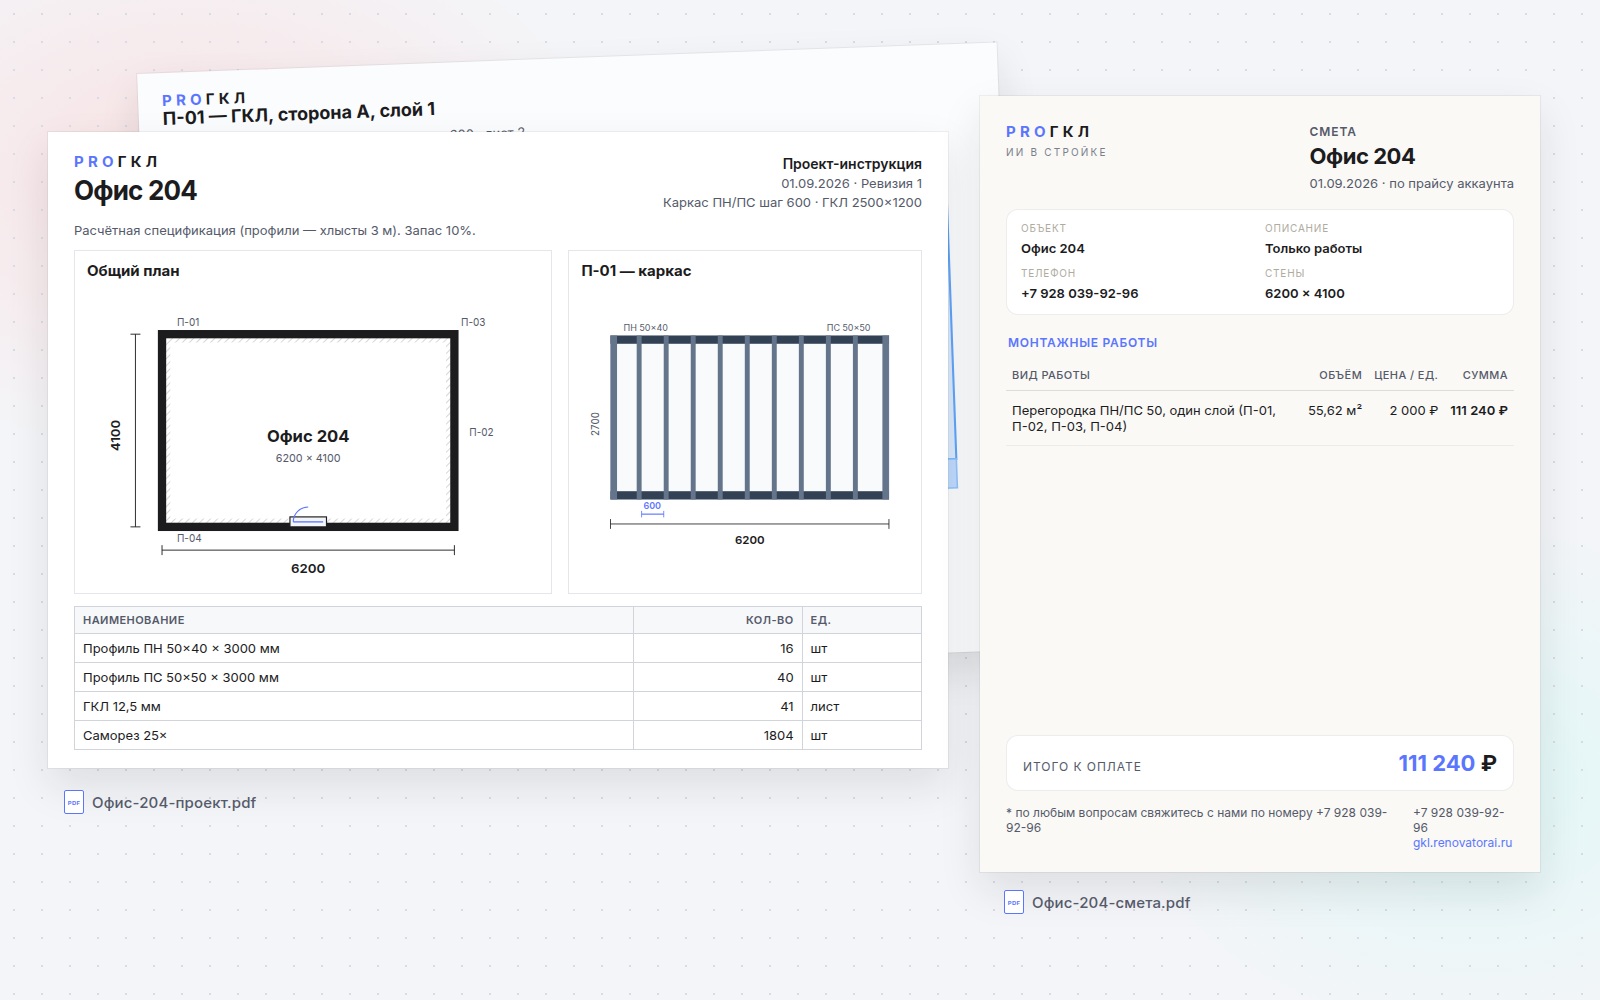Click quantity 41 in the ГКЛ row
This screenshot has width=1600, height=1000.
coord(787,707)
